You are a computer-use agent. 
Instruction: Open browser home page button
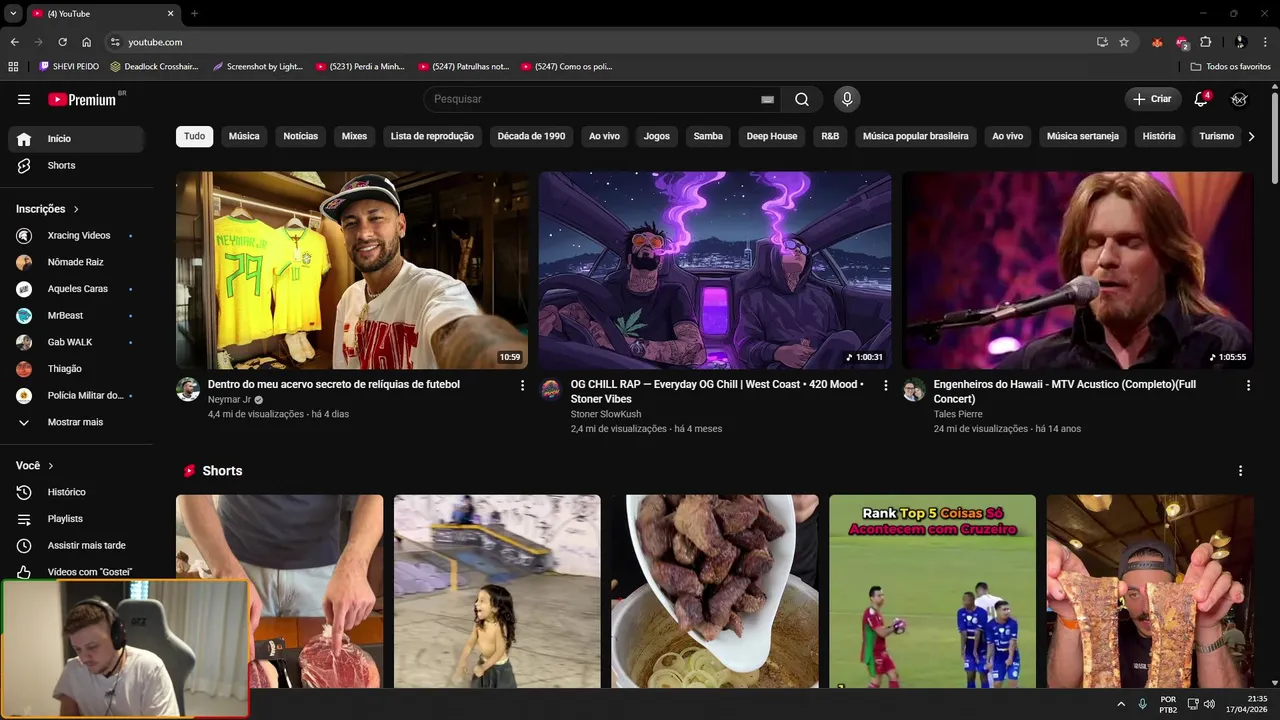87,42
